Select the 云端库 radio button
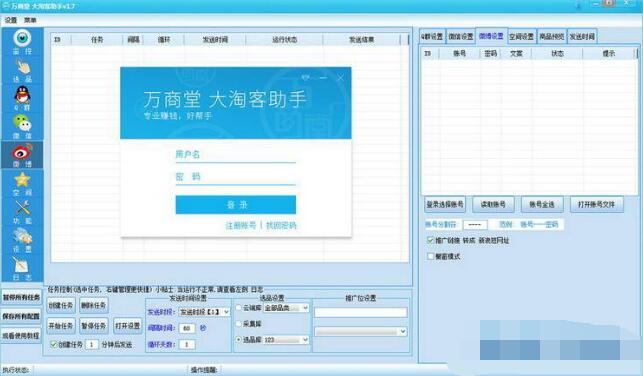The image size is (643, 376). click(239, 308)
